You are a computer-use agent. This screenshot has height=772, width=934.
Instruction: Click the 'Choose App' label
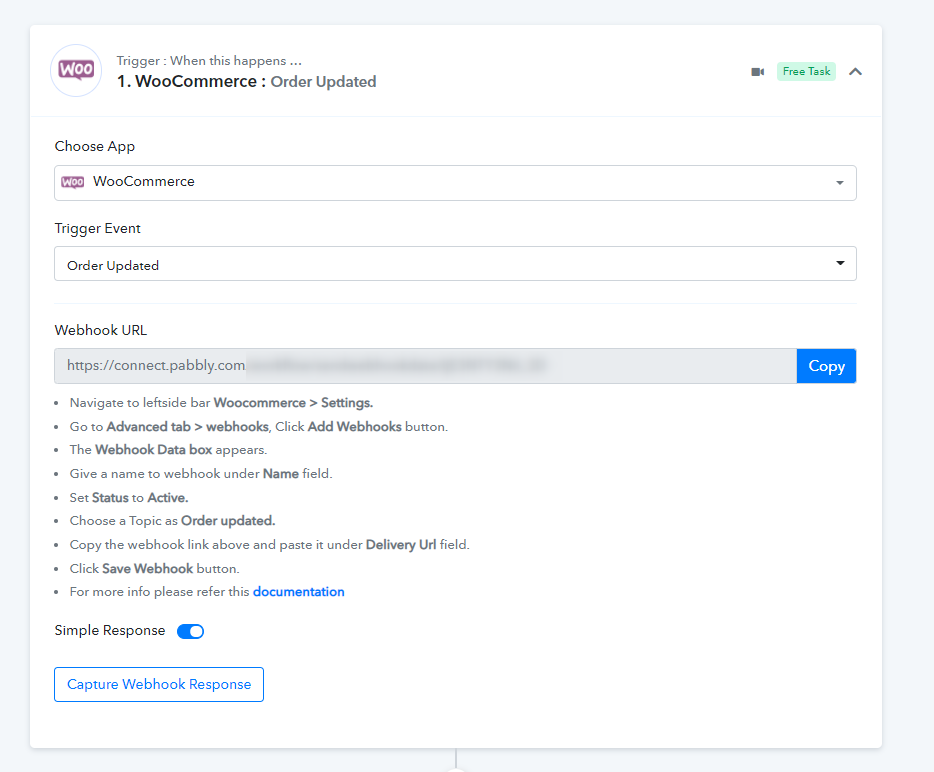pos(95,147)
